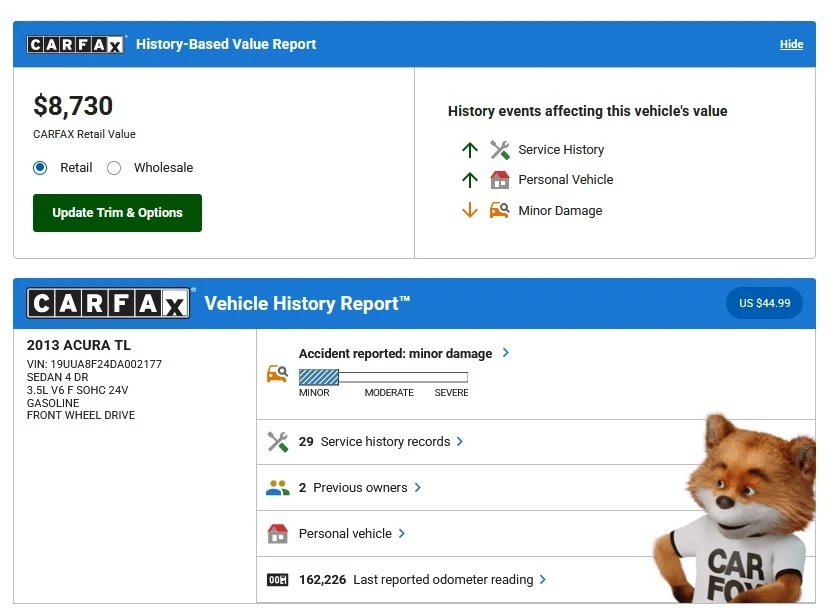Click History events affecting this vehicle's value heading
This screenshot has height=616, width=836.
point(588,111)
